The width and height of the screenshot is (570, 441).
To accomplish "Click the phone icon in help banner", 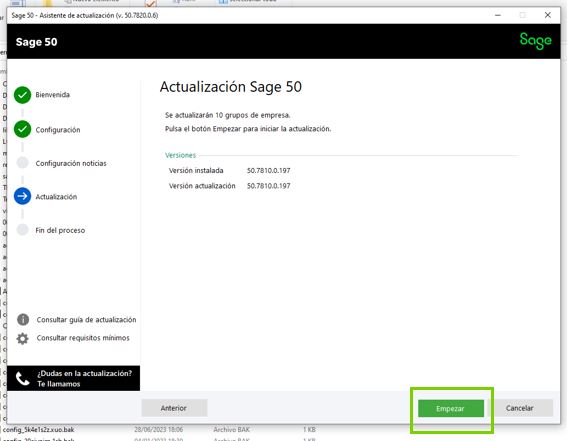I will pyautogui.click(x=23, y=378).
